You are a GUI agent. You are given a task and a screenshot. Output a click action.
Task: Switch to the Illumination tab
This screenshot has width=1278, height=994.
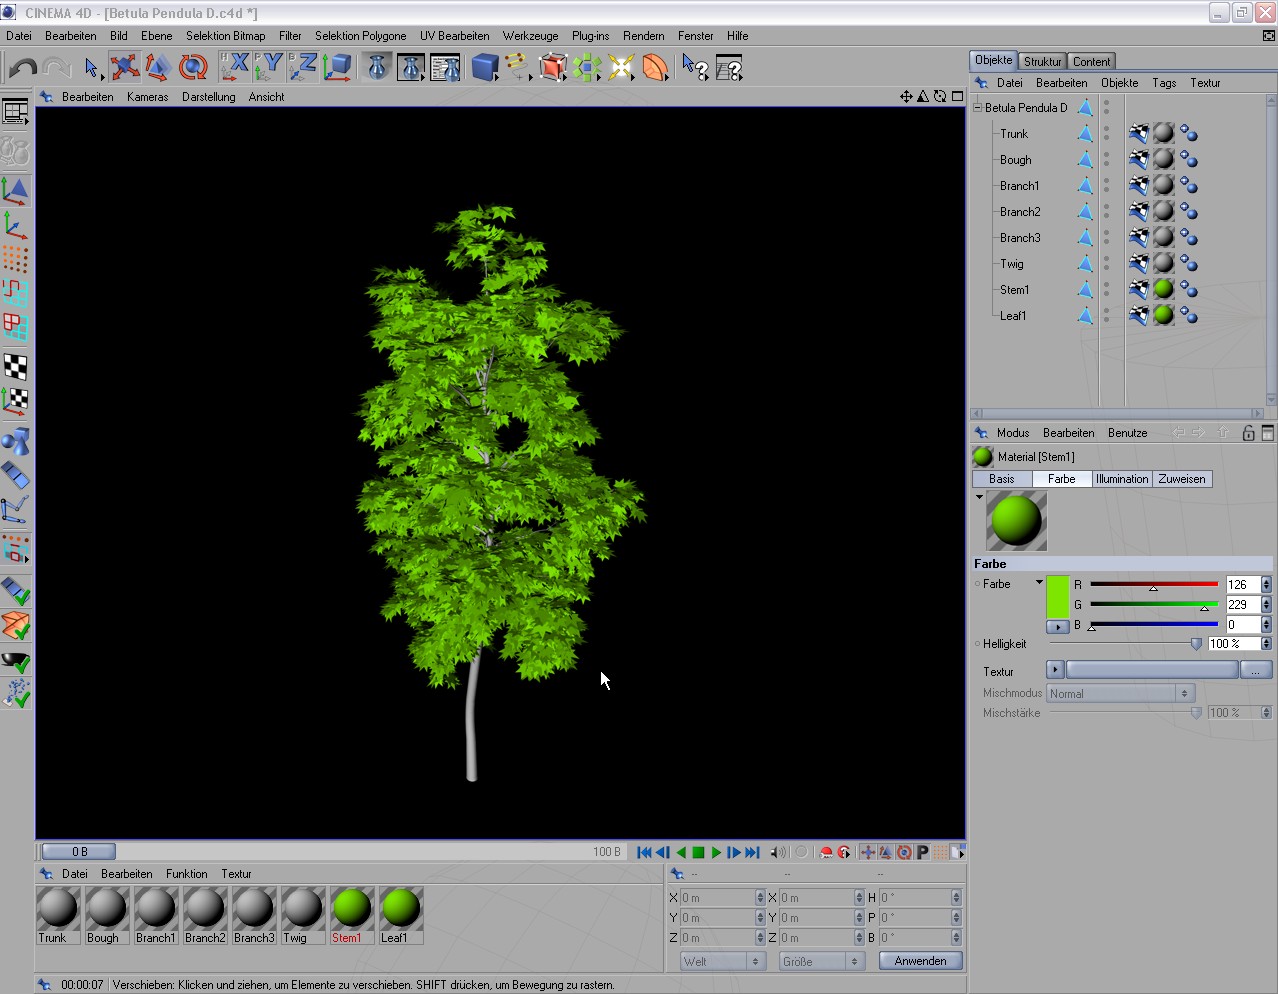tap(1121, 479)
